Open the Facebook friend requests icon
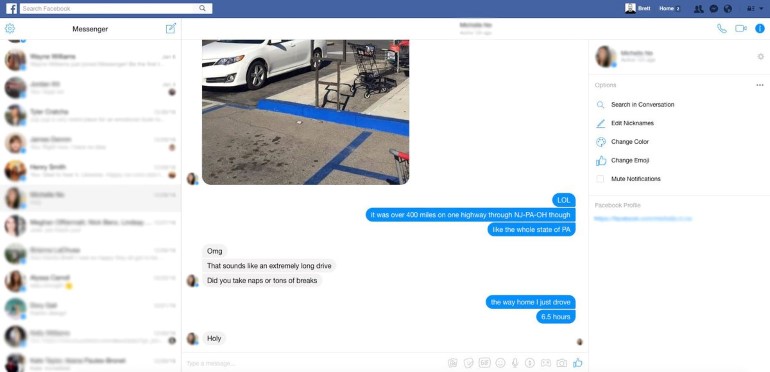 pos(699,8)
